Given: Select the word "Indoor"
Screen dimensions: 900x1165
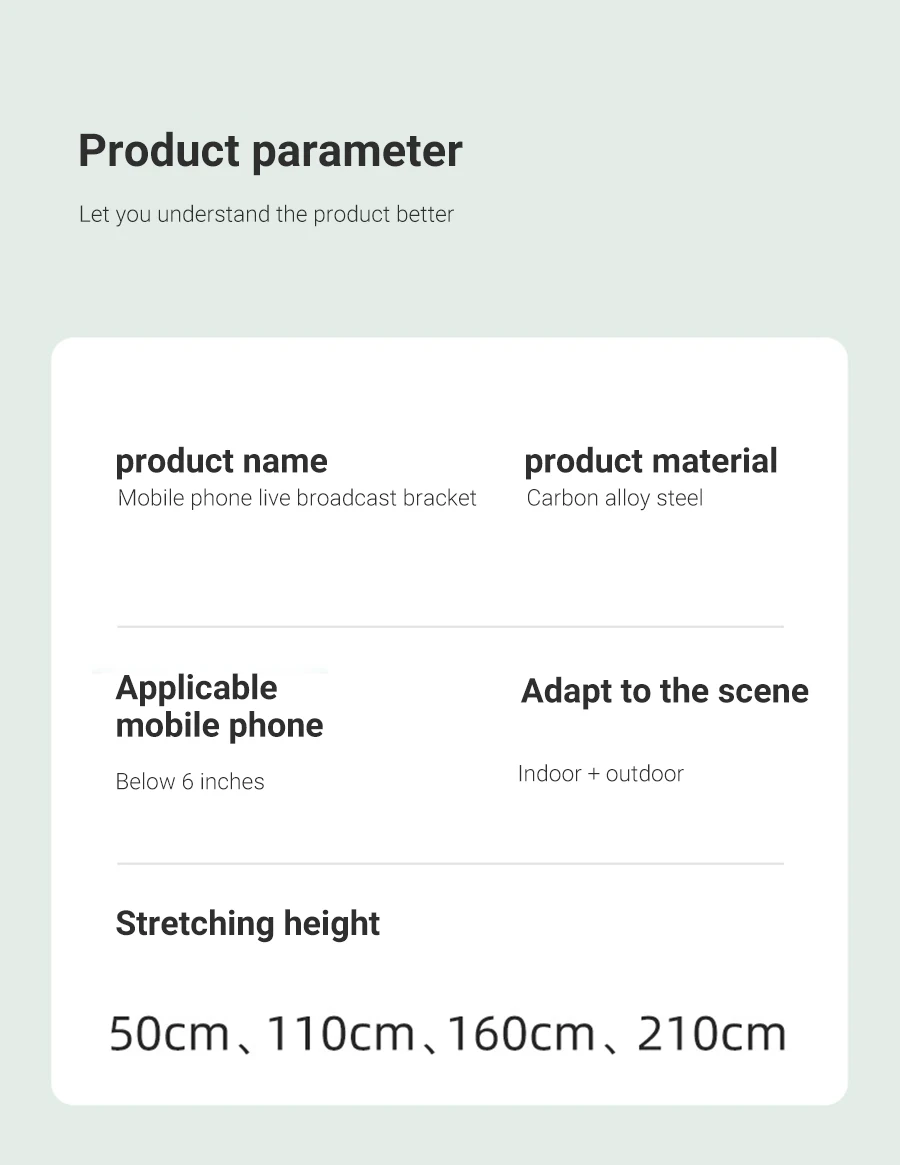Looking at the screenshot, I should pyautogui.click(x=550, y=774).
